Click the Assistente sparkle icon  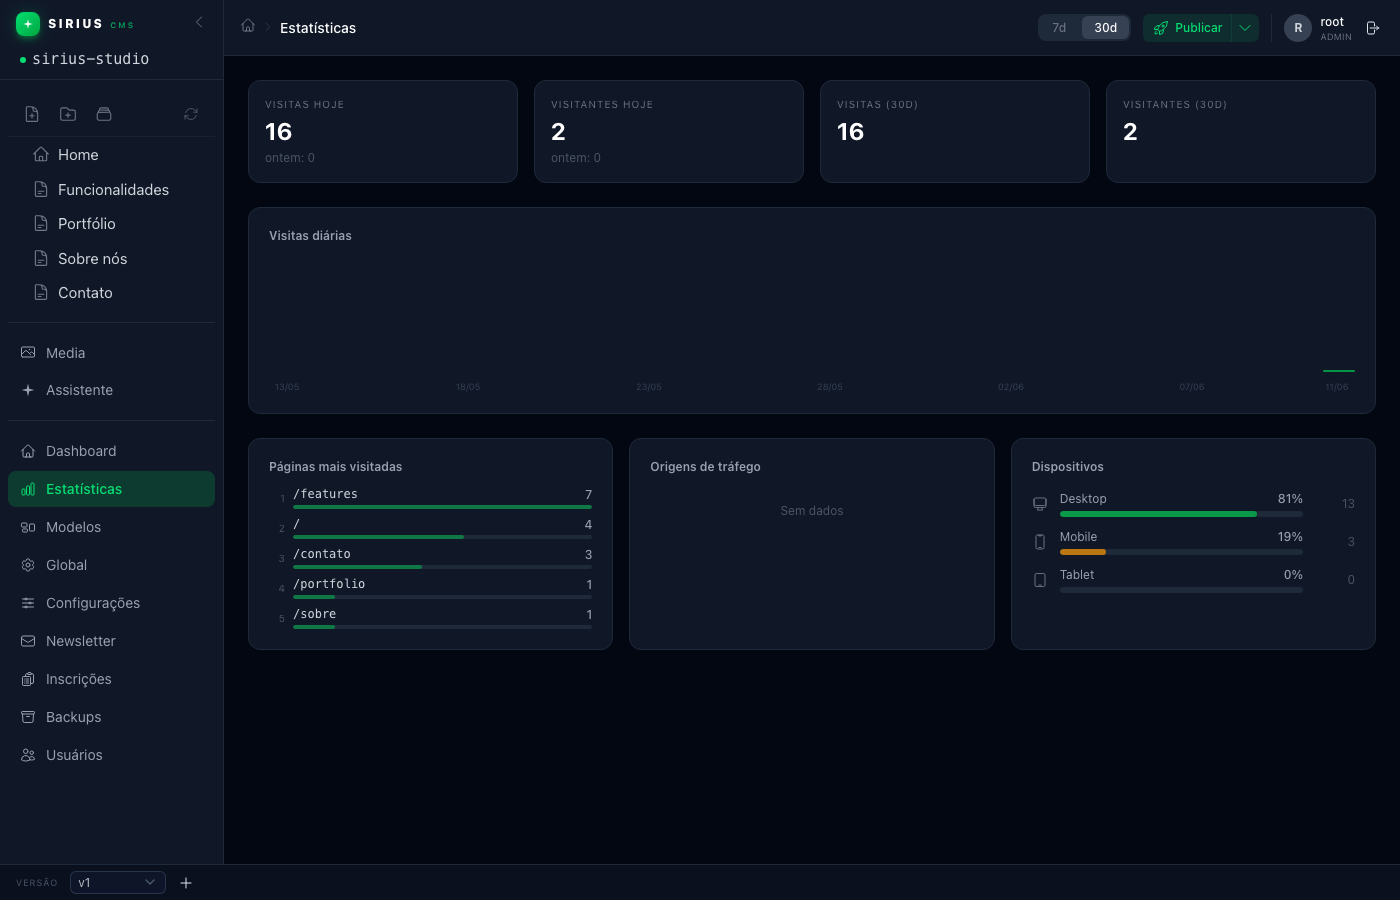pyautogui.click(x=28, y=390)
